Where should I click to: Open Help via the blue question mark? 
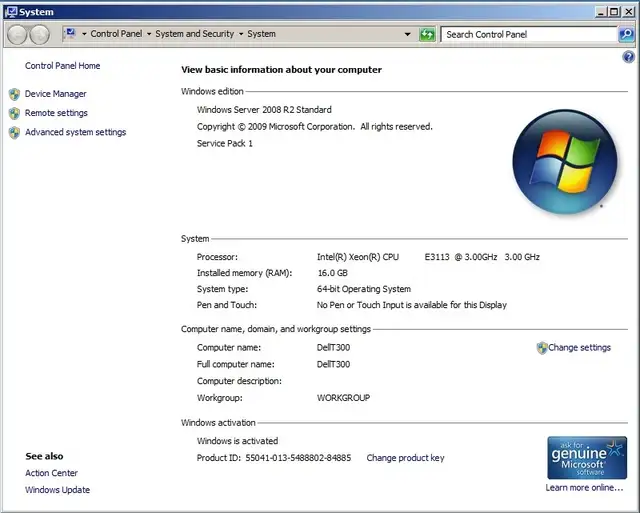point(629,57)
